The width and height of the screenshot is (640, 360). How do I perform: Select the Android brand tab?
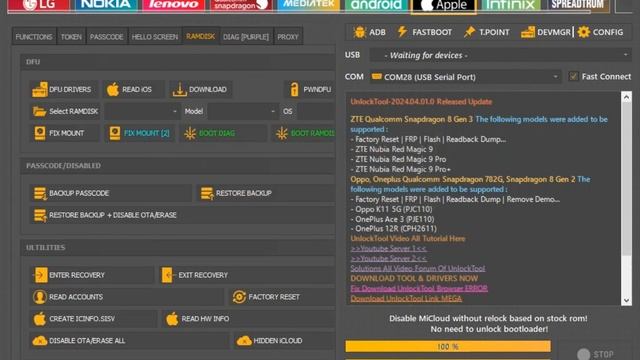coord(376,5)
